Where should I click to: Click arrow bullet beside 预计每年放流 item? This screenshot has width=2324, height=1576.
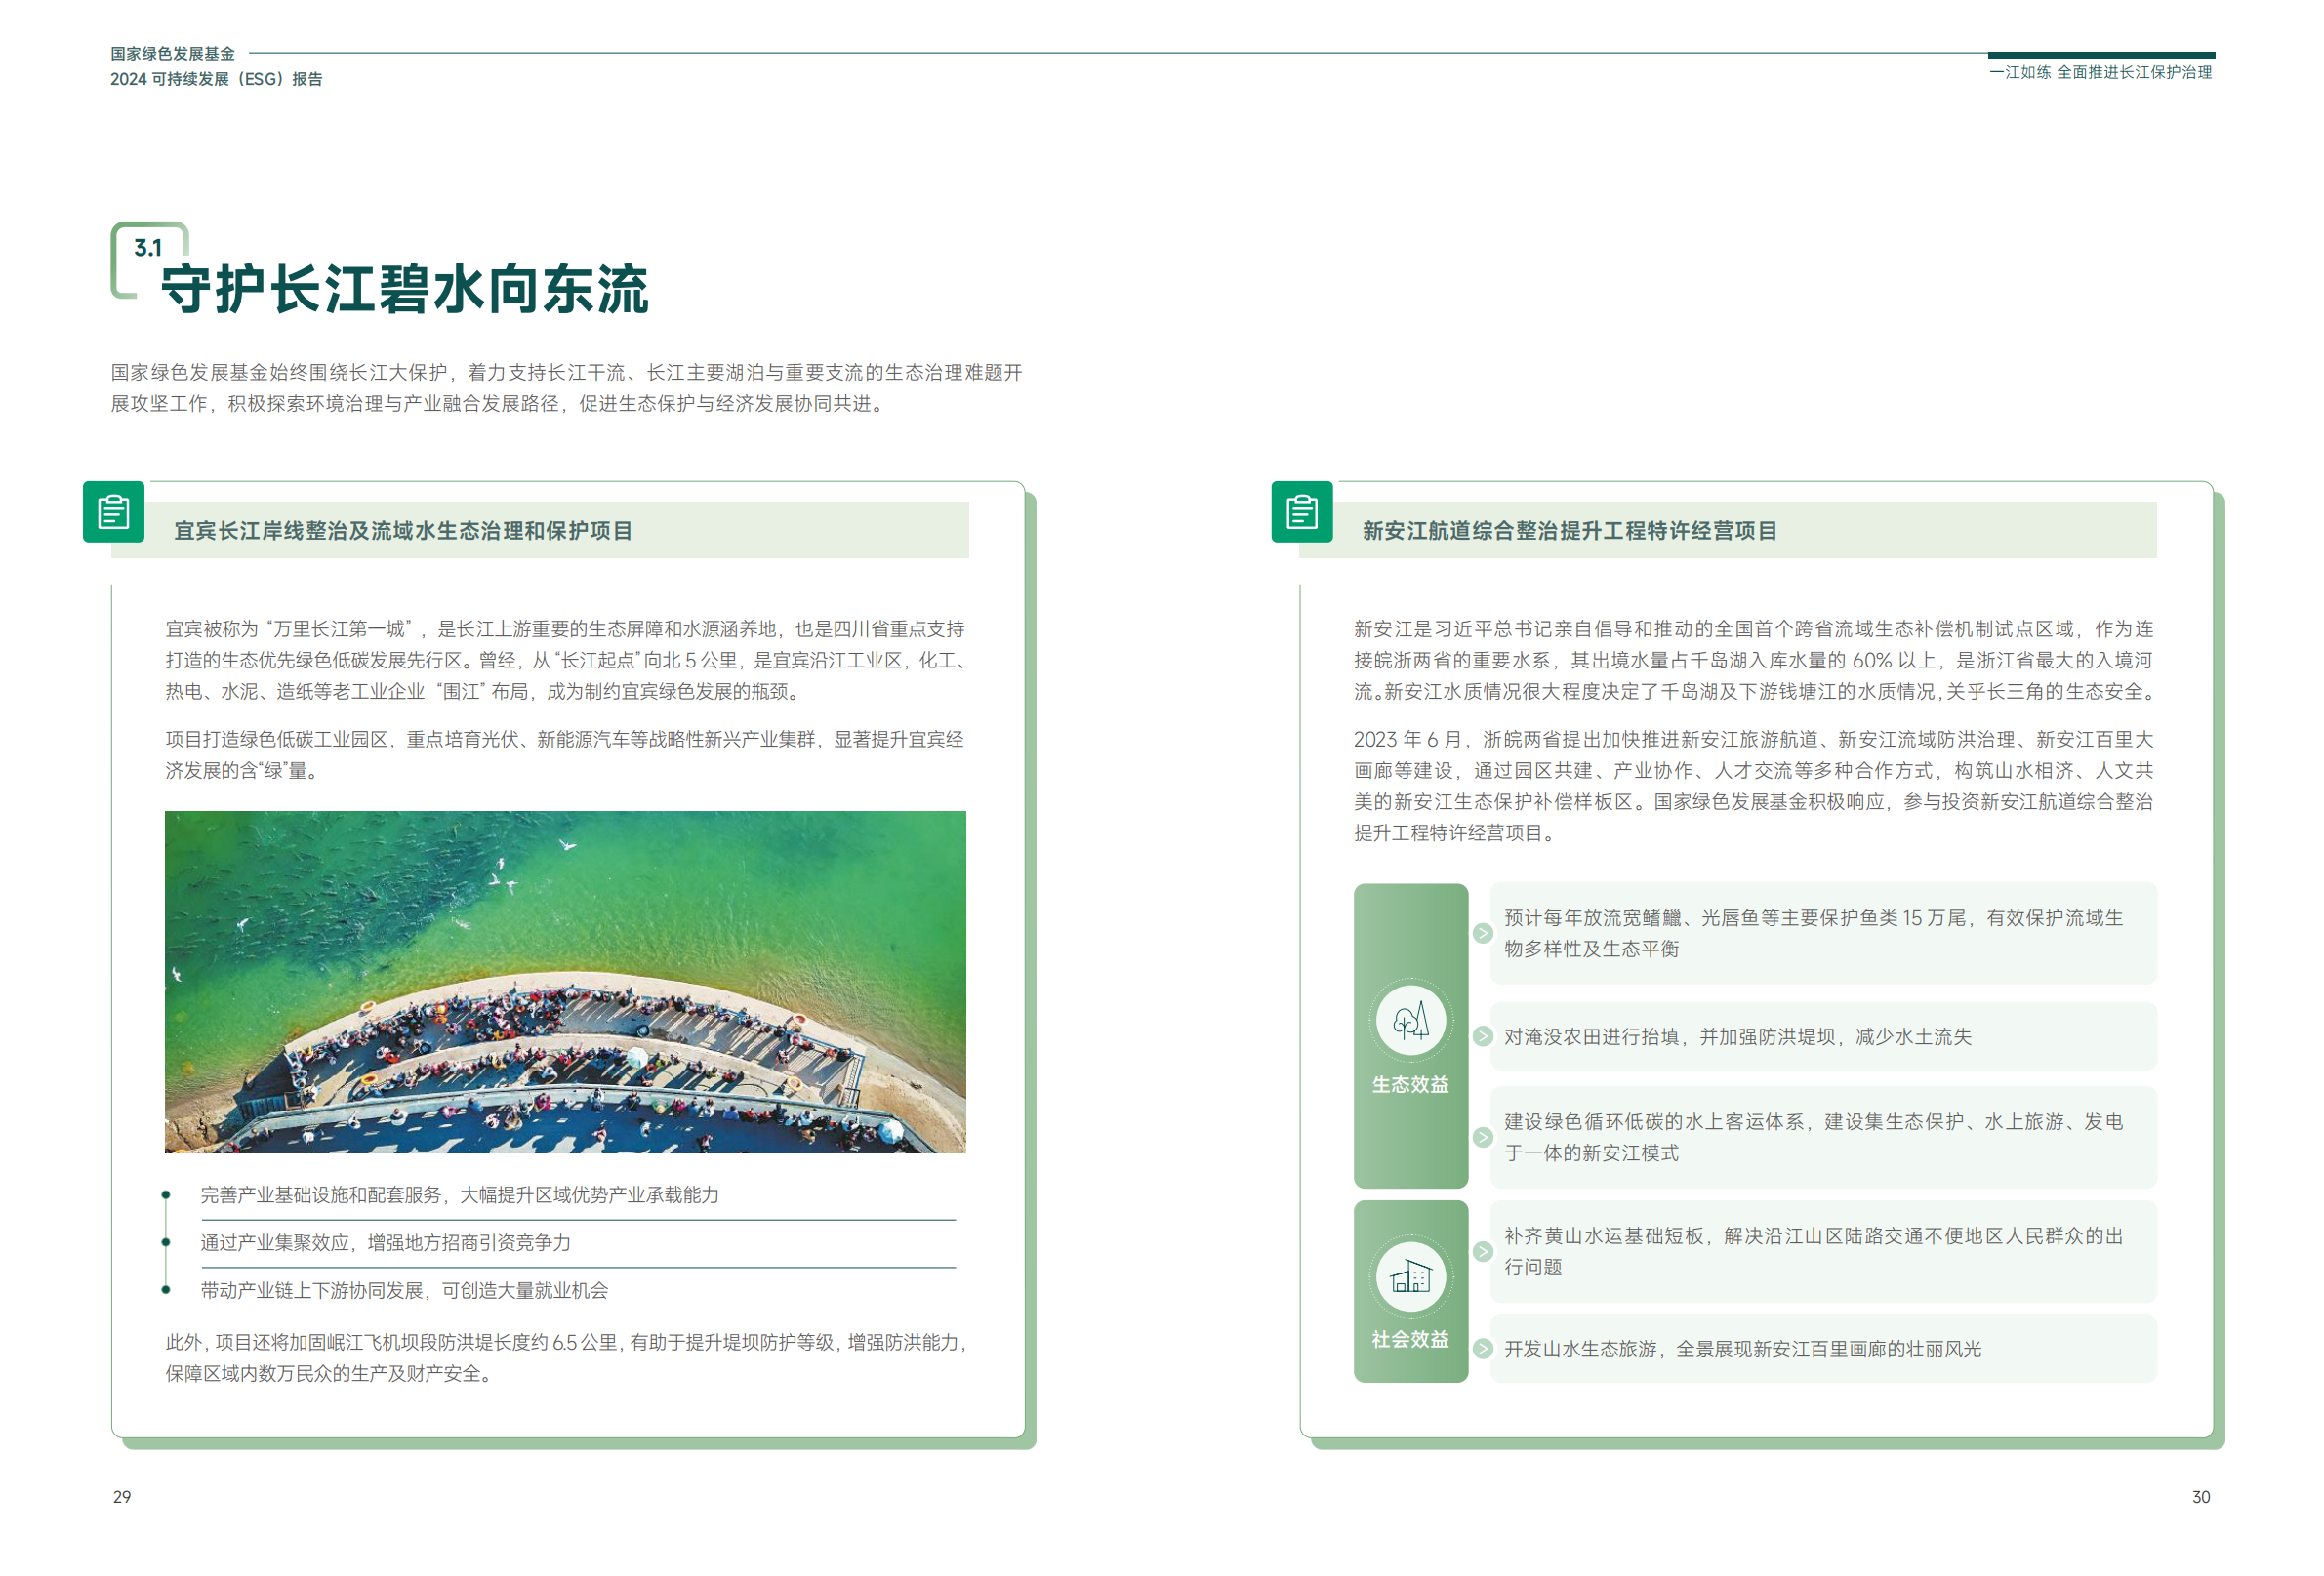point(1482,933)
